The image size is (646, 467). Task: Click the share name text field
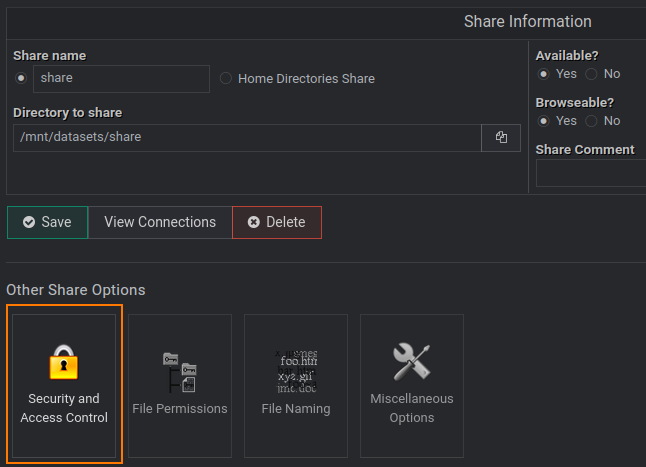[x=121, y=78]
